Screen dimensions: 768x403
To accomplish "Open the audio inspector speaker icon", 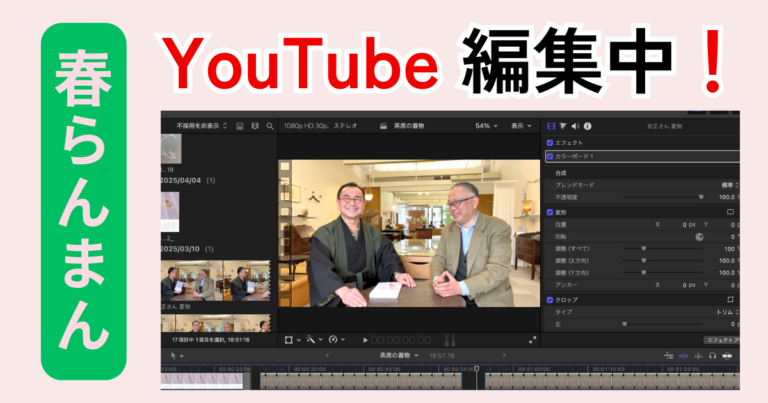I will click(x=575, y=126).
